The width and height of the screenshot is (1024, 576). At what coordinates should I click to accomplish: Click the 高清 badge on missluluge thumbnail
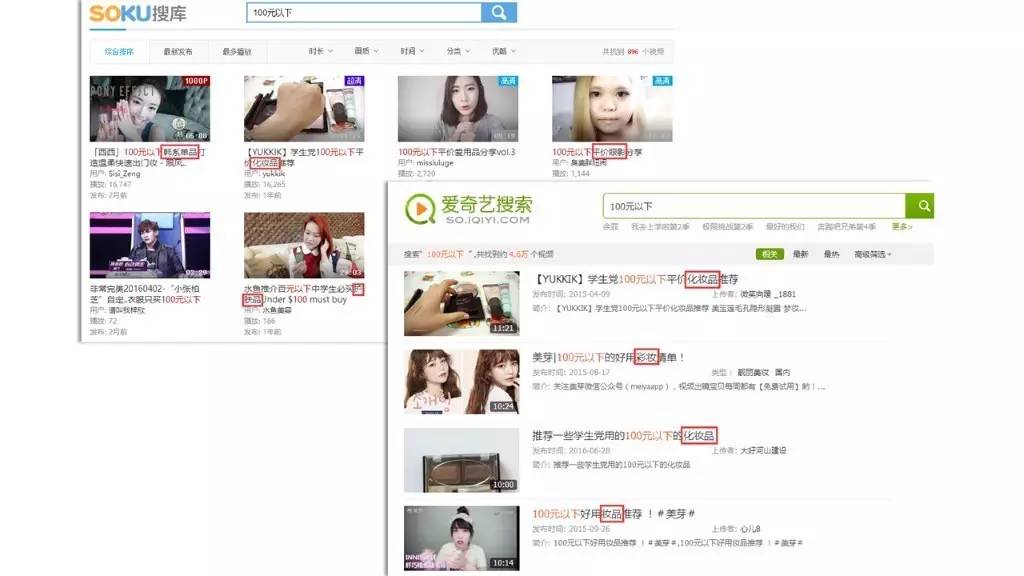509,81
